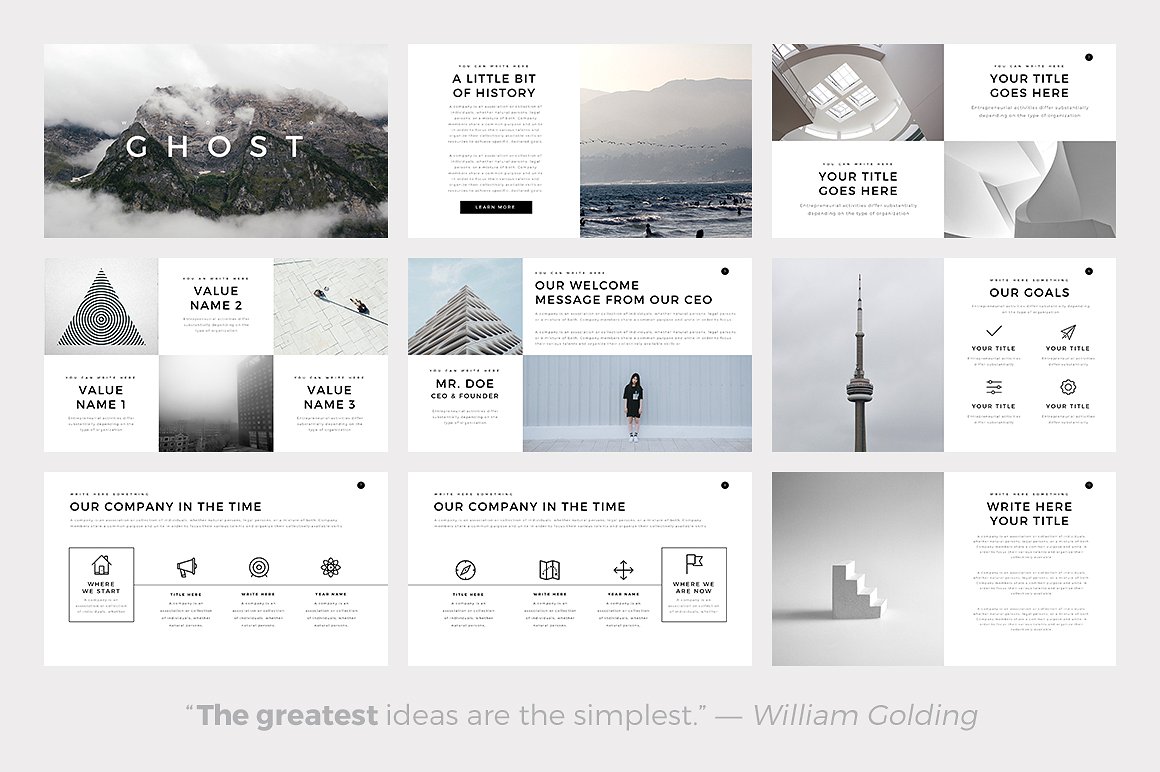The width and height of the screenshot is (1160, 772).
Task: Select the gear icon under Our Goals
Action: tap(1068, 388)
